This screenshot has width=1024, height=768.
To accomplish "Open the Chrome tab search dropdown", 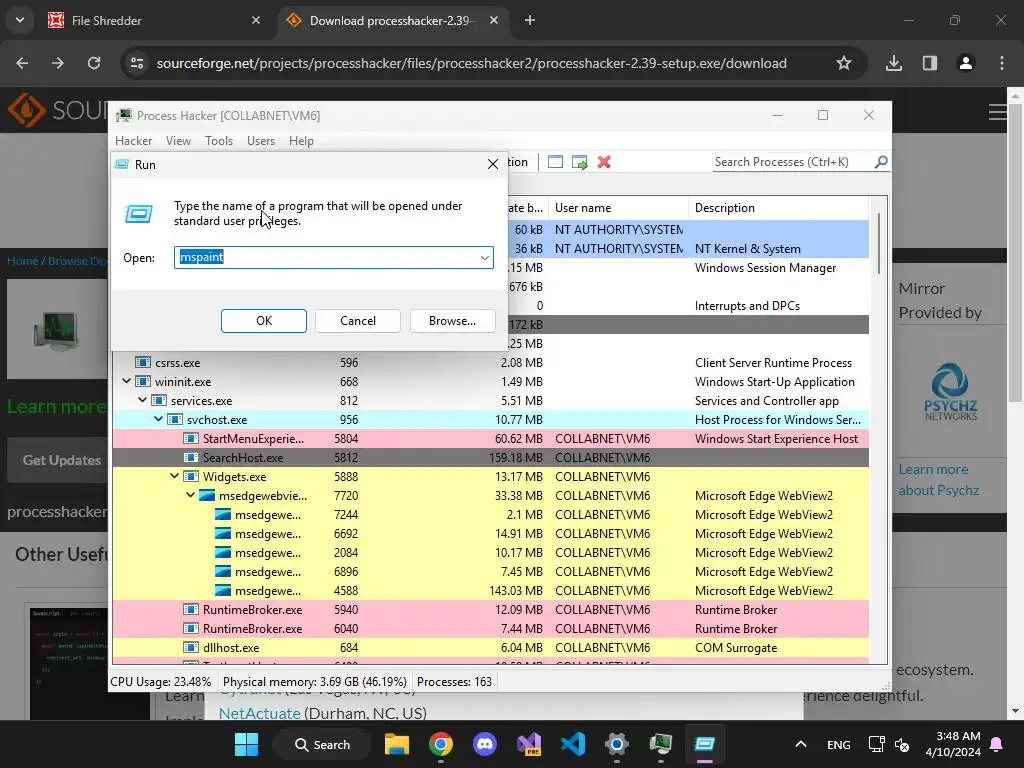I will pos(20,20).
